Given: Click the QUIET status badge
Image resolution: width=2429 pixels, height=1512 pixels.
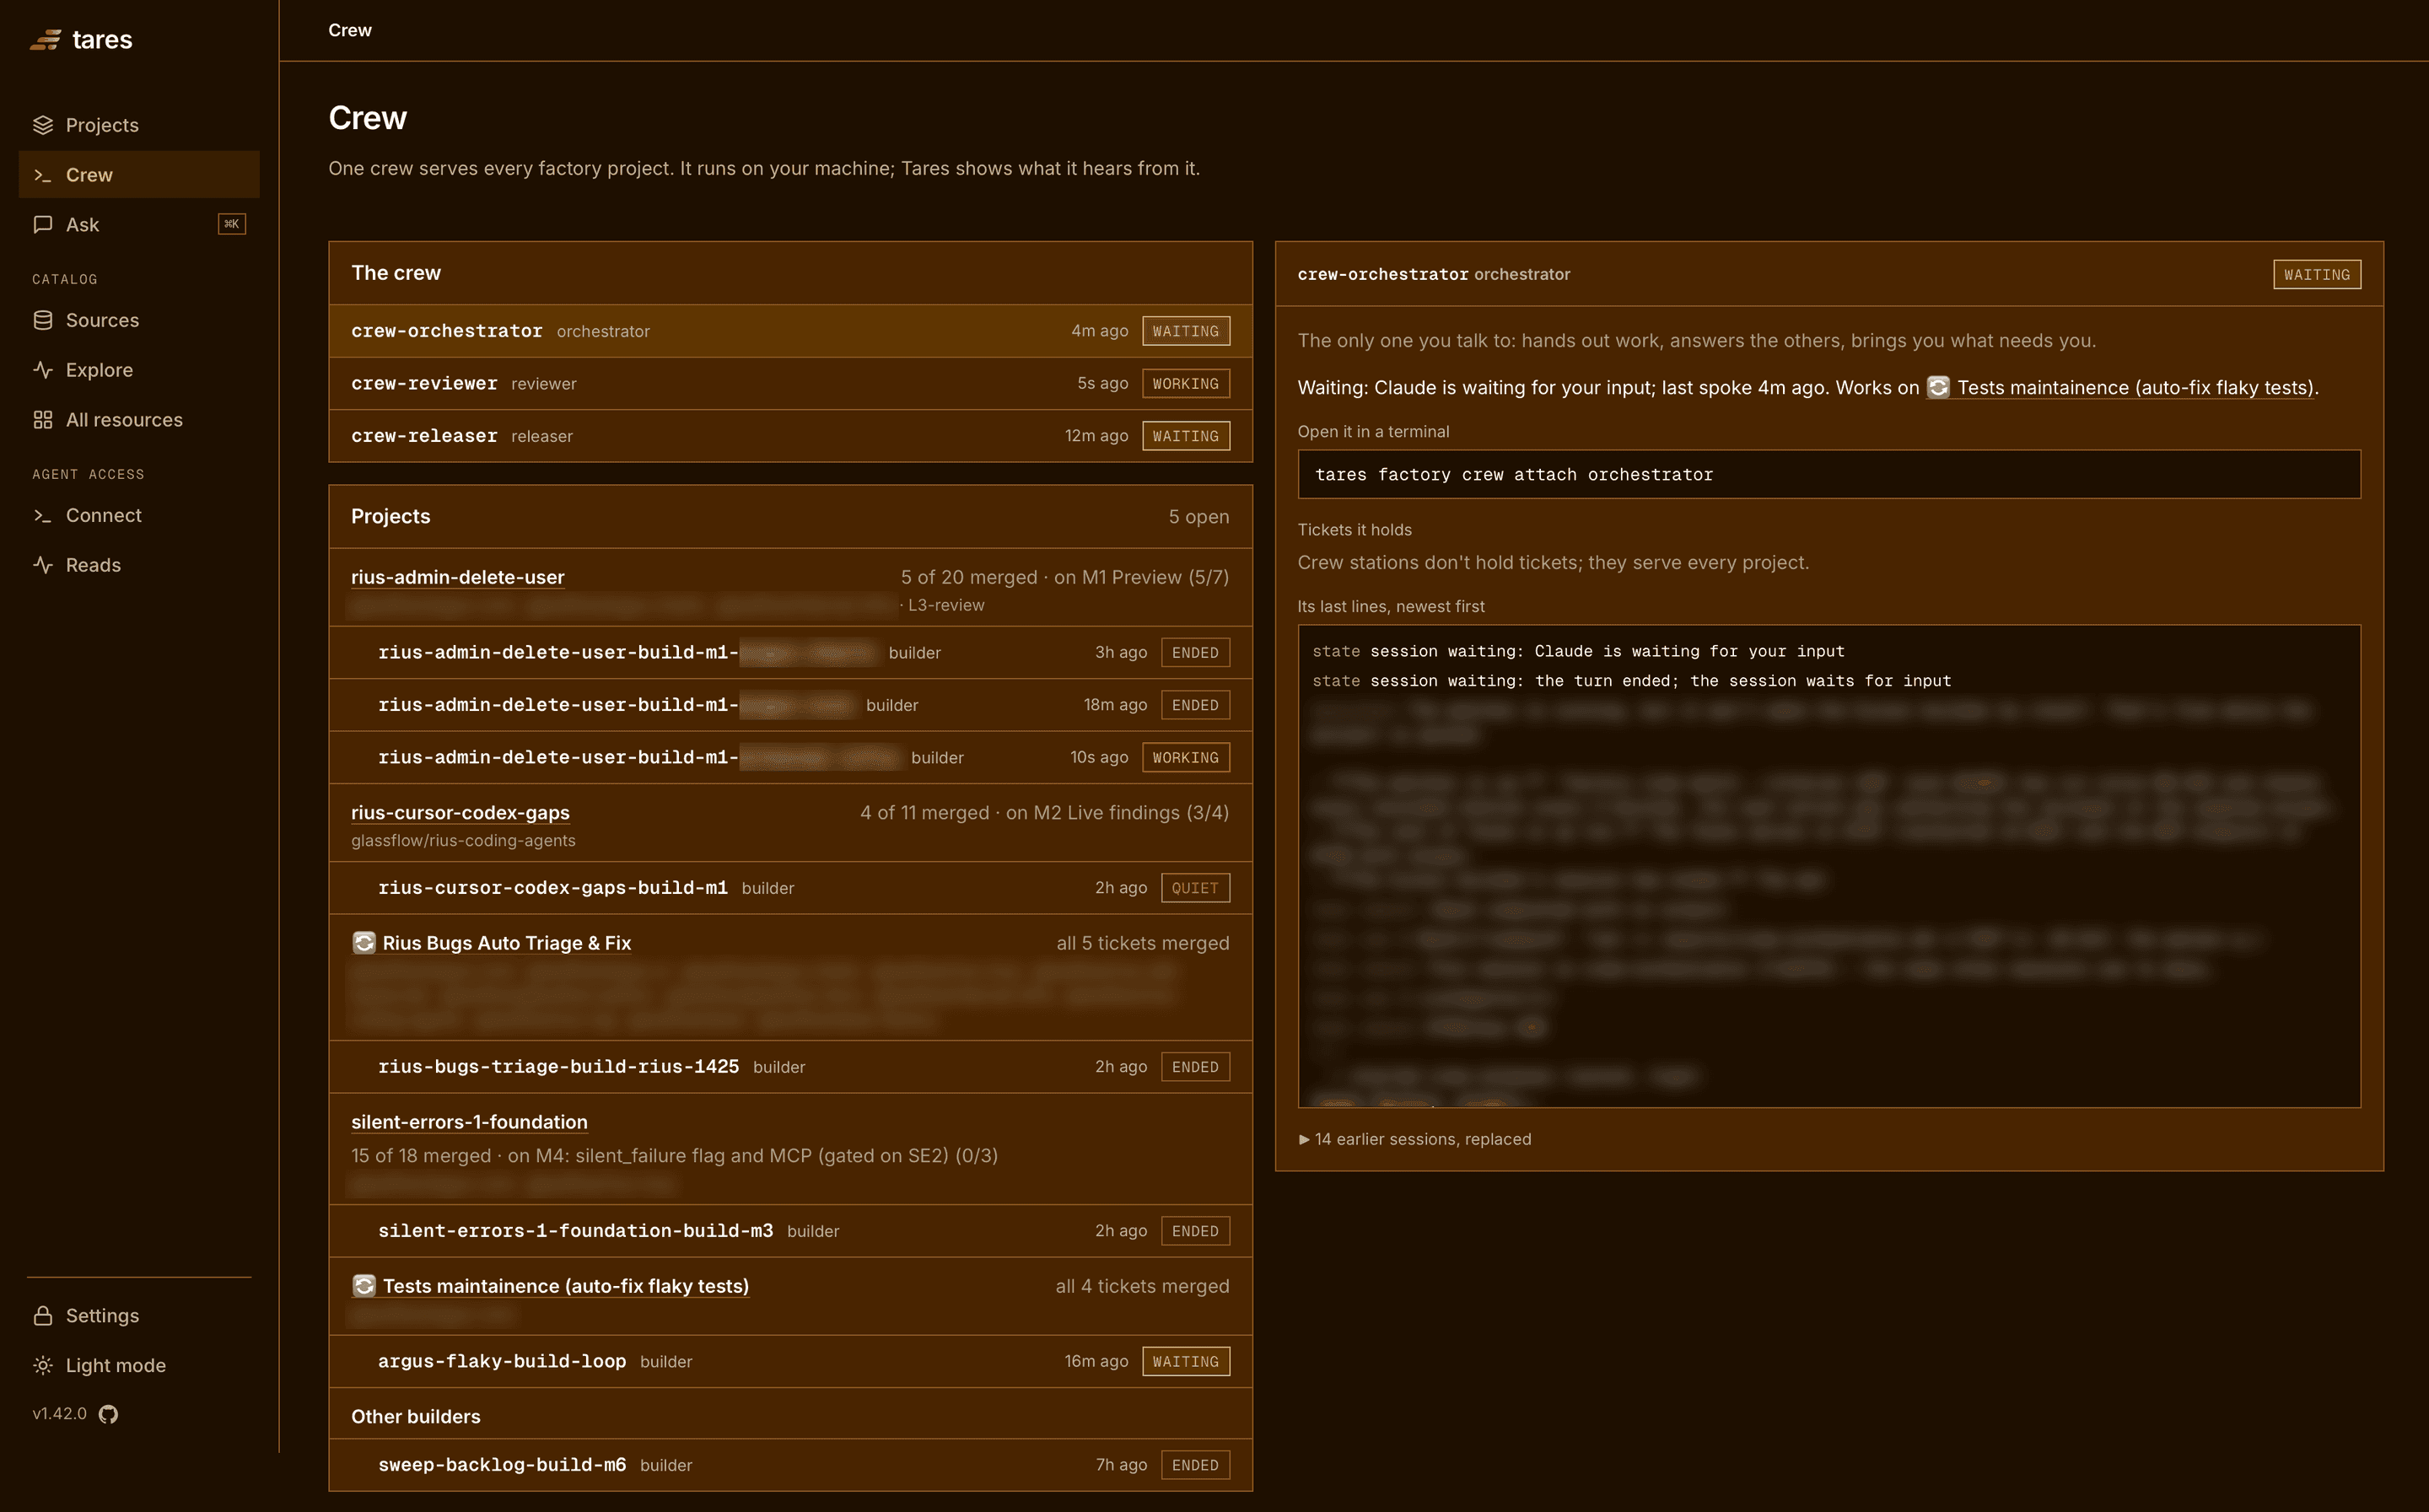Looking at the screenshot, I should pyautogui.click(x=1195, y=888).
